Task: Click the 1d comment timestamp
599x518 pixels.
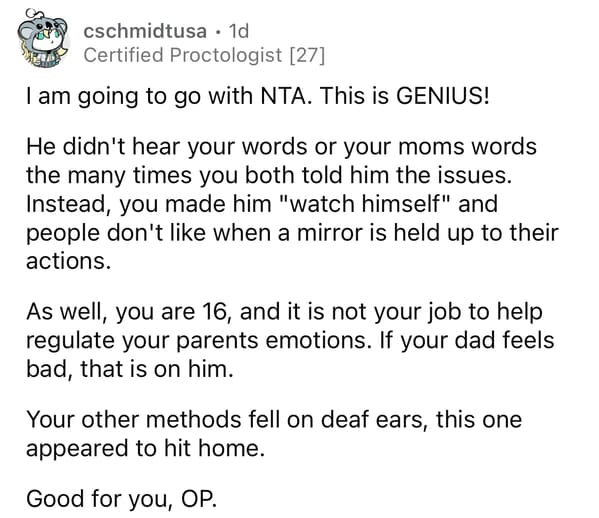Action: click(238, 31)
